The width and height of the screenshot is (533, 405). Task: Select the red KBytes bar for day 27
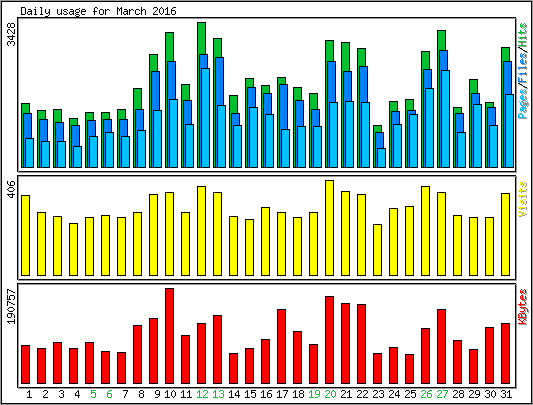point(442,347)
